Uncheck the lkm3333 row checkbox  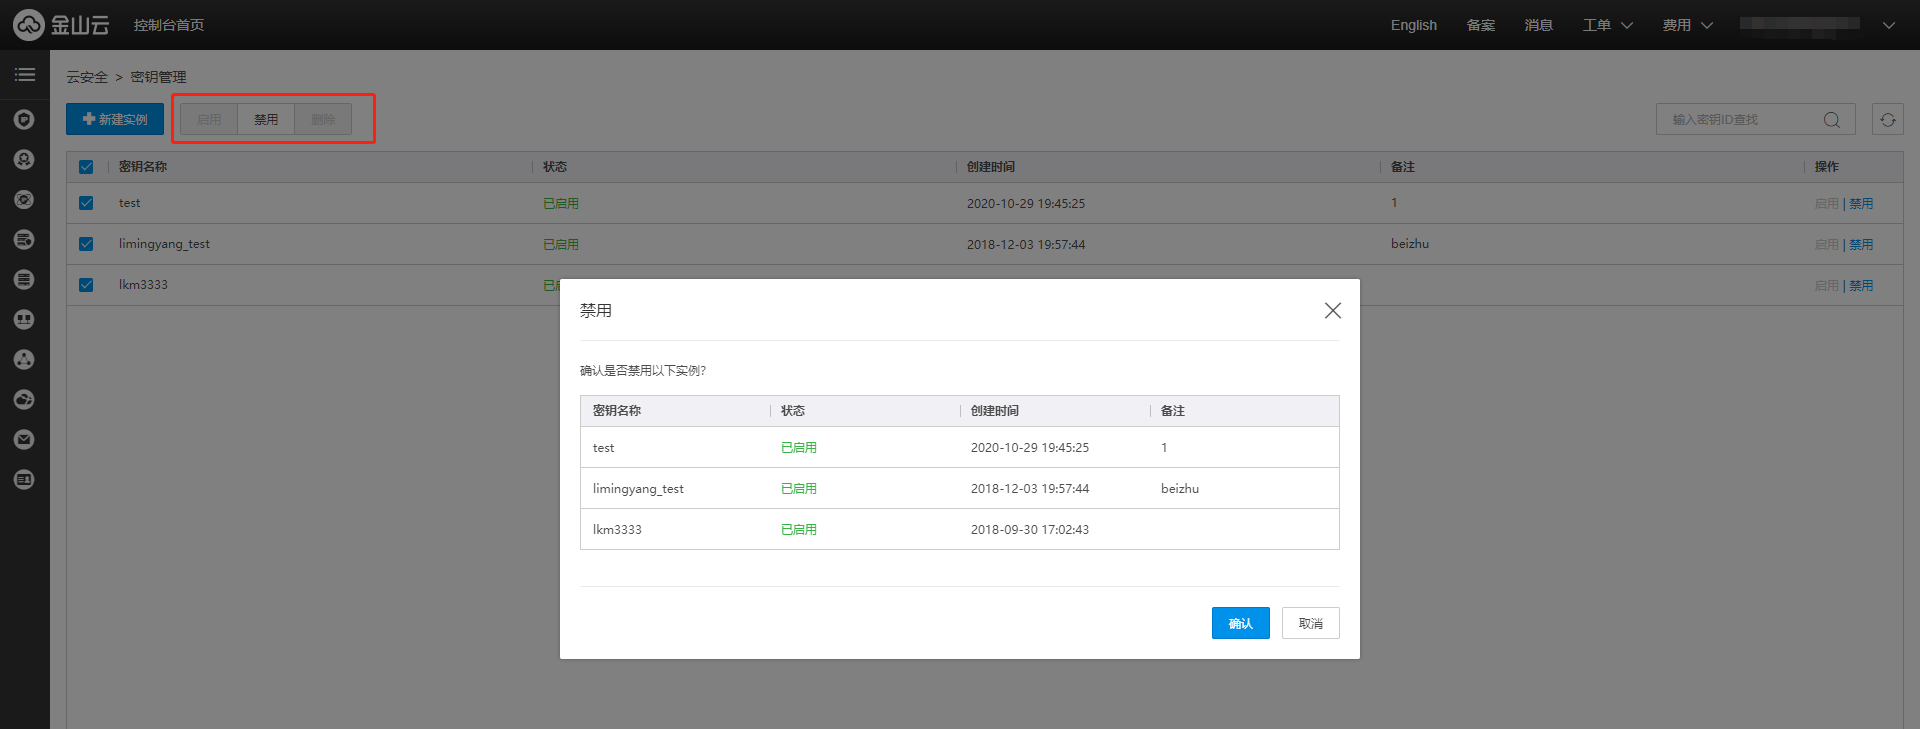coord(86,285)
